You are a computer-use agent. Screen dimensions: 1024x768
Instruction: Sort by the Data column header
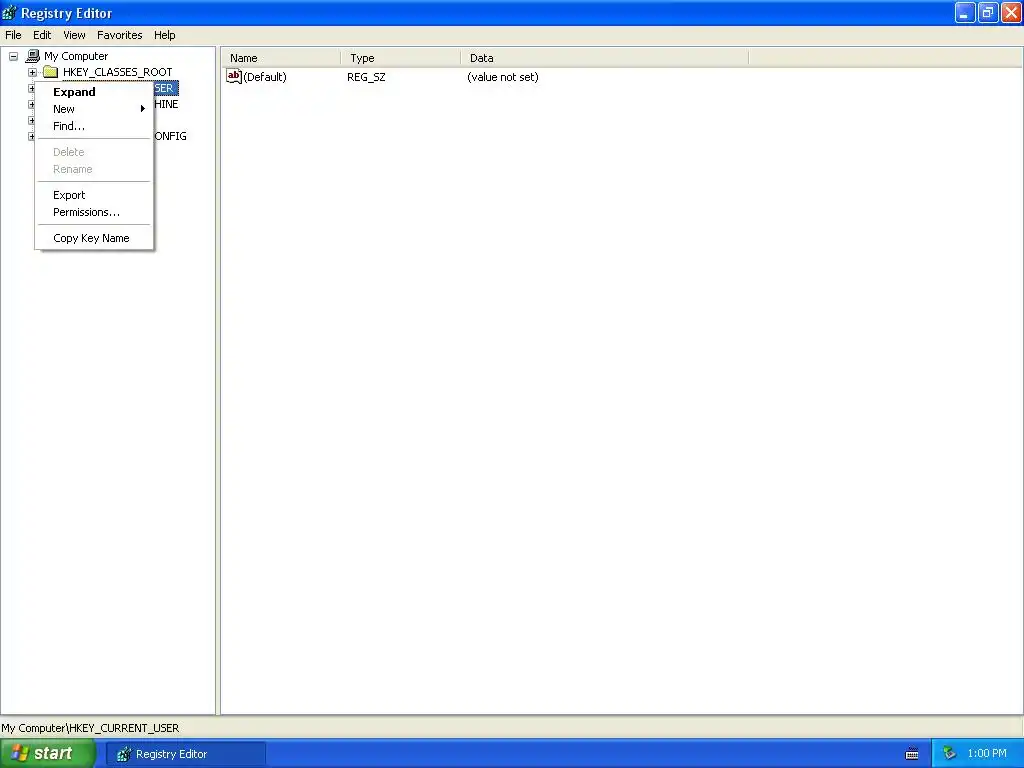(605, 58)
